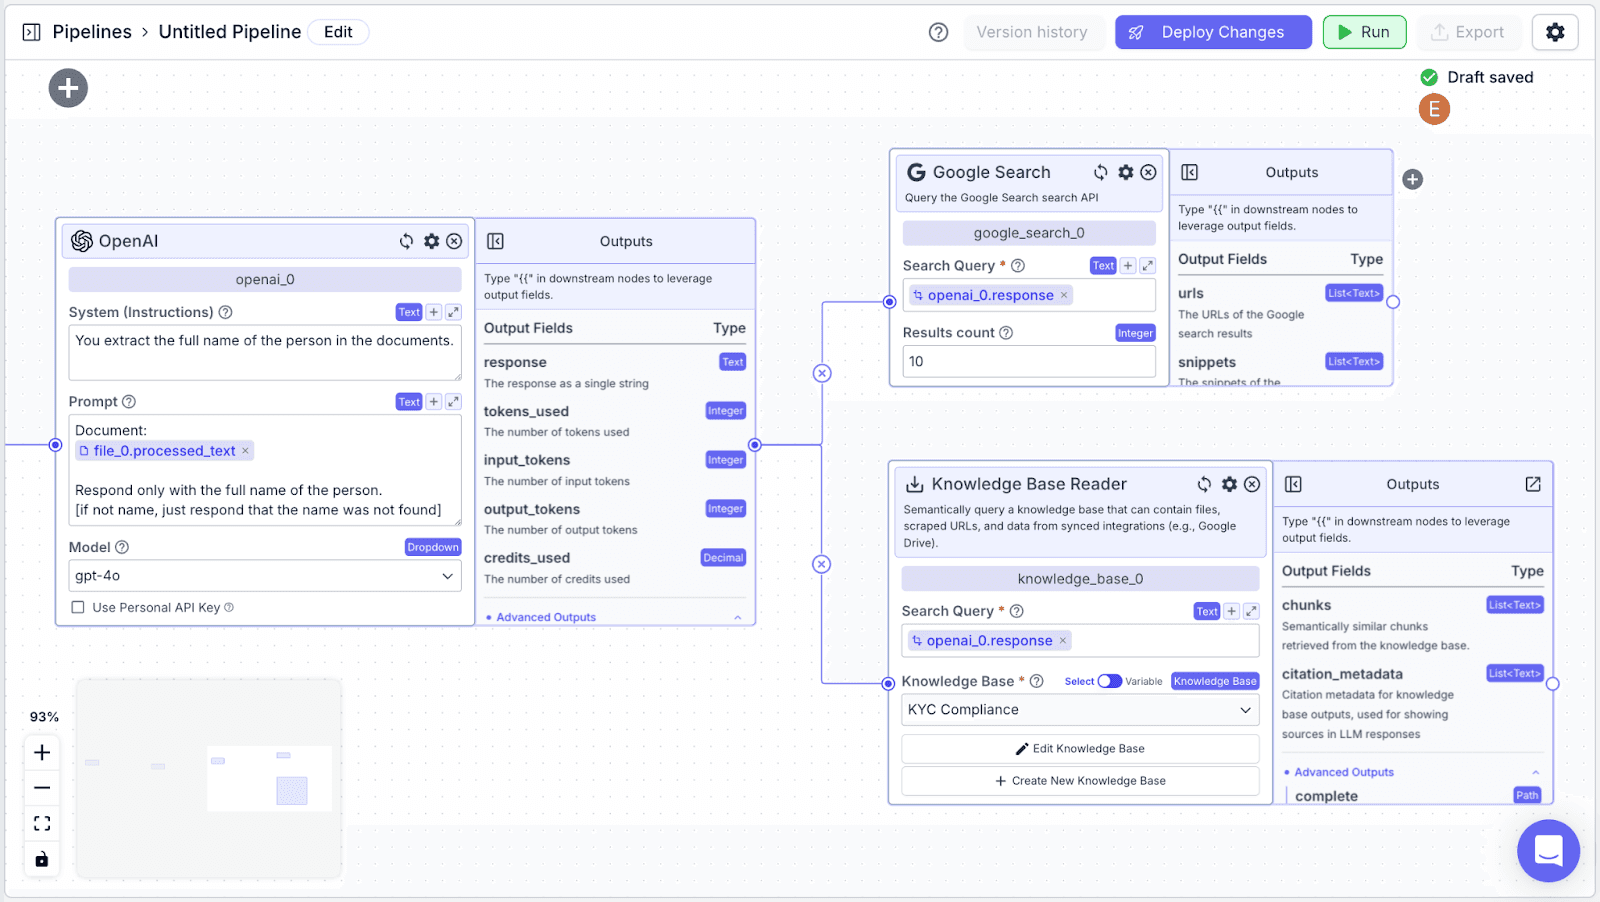Refresh the Knowledge Base Reader node
This screenshot has width=1600, height=902.
tap(1204, 484)
